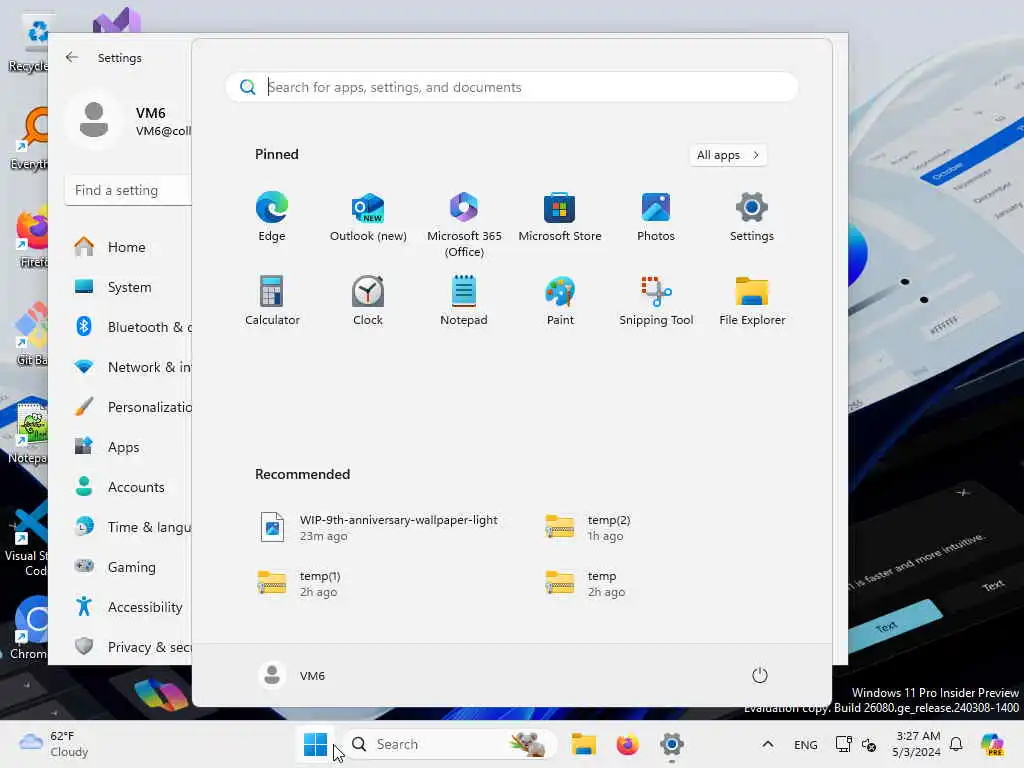This screenshot has height=768, width=1024.
Task: Select Chrome desktop shortcut
Action: tap(29, 628)
